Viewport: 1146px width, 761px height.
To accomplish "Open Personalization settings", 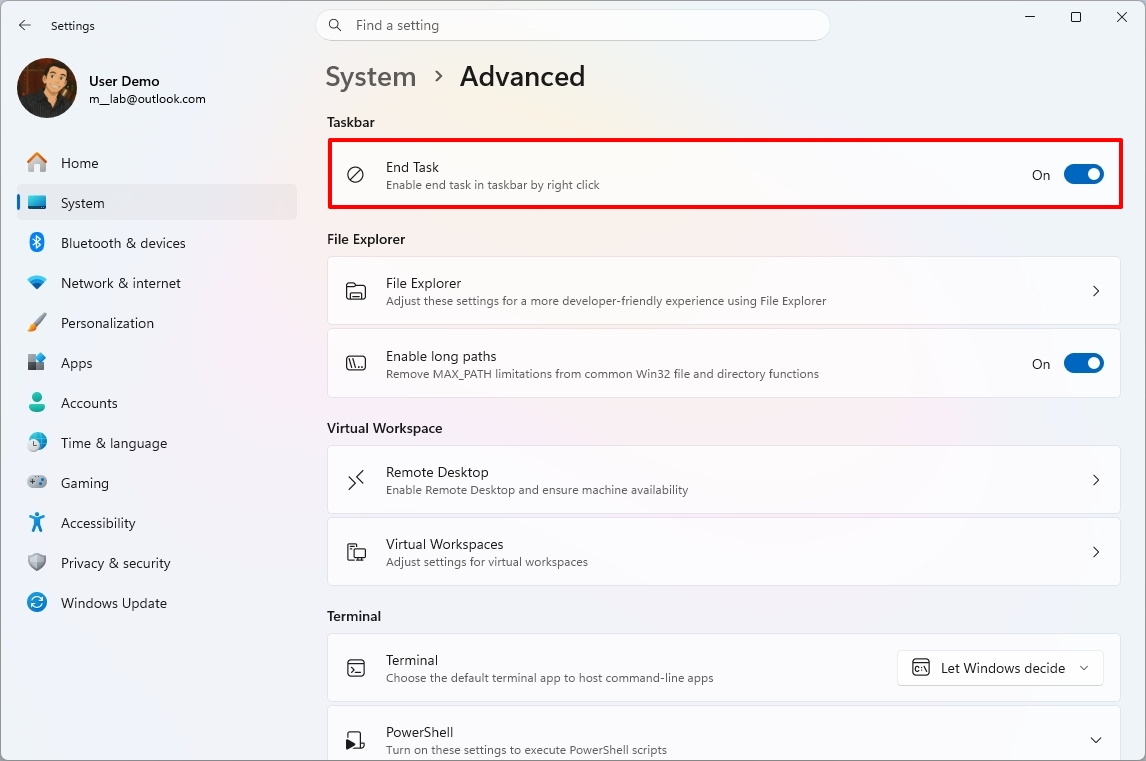I will [156, 322].
